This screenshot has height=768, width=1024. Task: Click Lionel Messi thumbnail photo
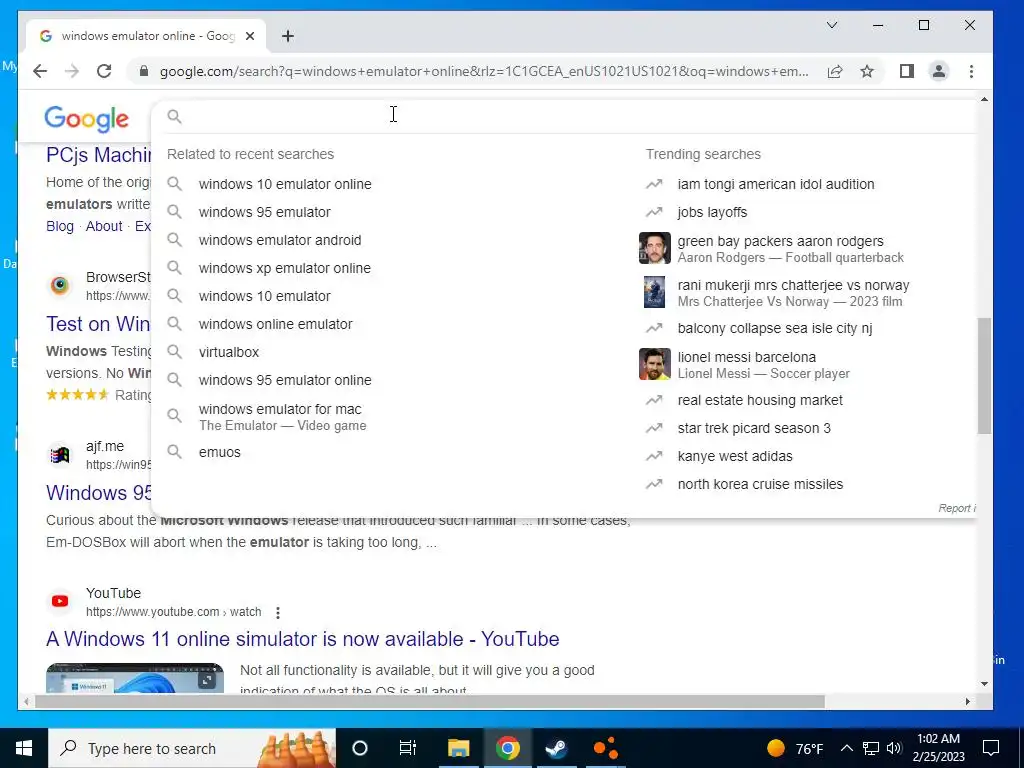(x=654, y=364)
